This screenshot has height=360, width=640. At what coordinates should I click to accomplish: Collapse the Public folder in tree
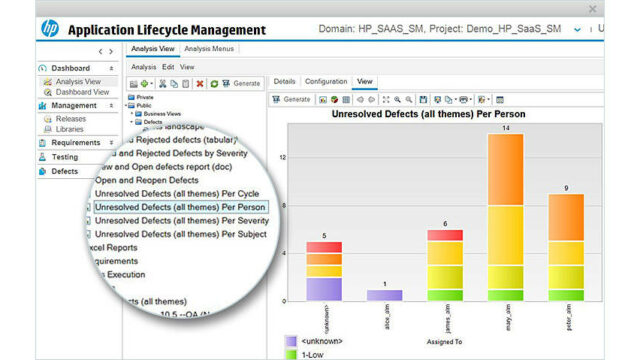(126, 105)
